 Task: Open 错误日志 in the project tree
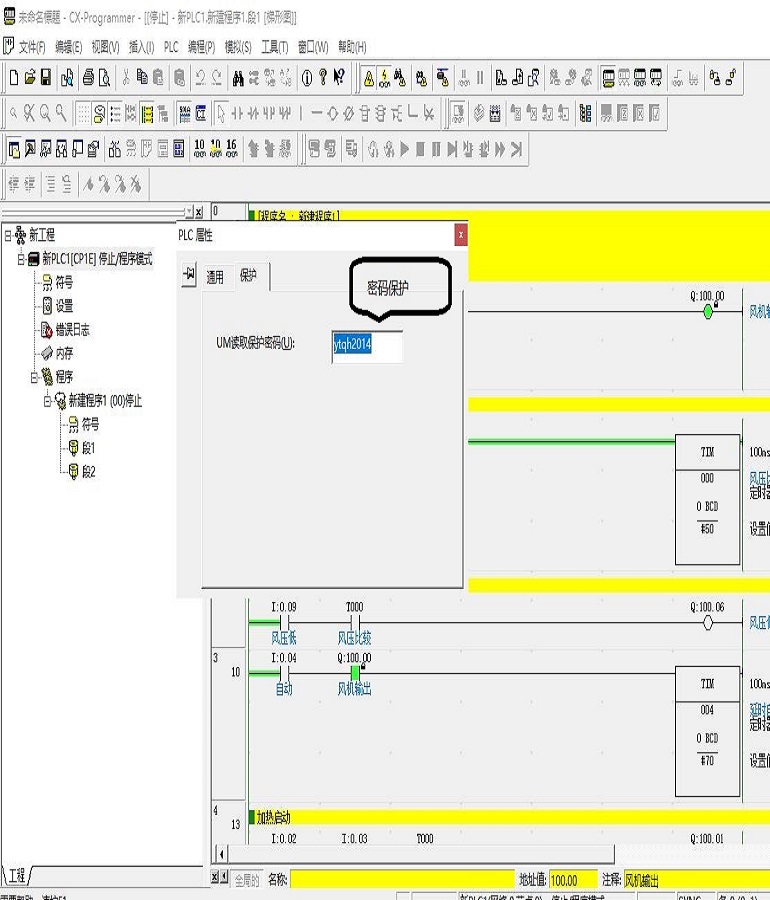pos(71,330)
